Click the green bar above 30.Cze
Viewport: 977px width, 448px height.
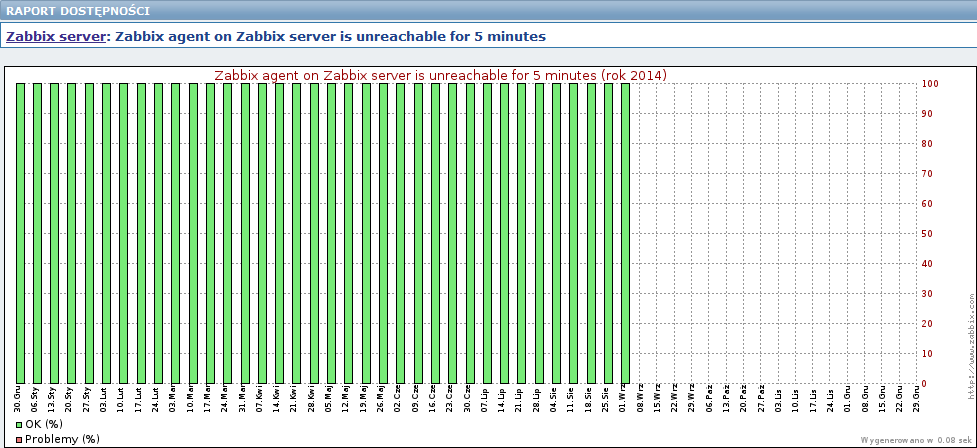click(x=470, y=233)
